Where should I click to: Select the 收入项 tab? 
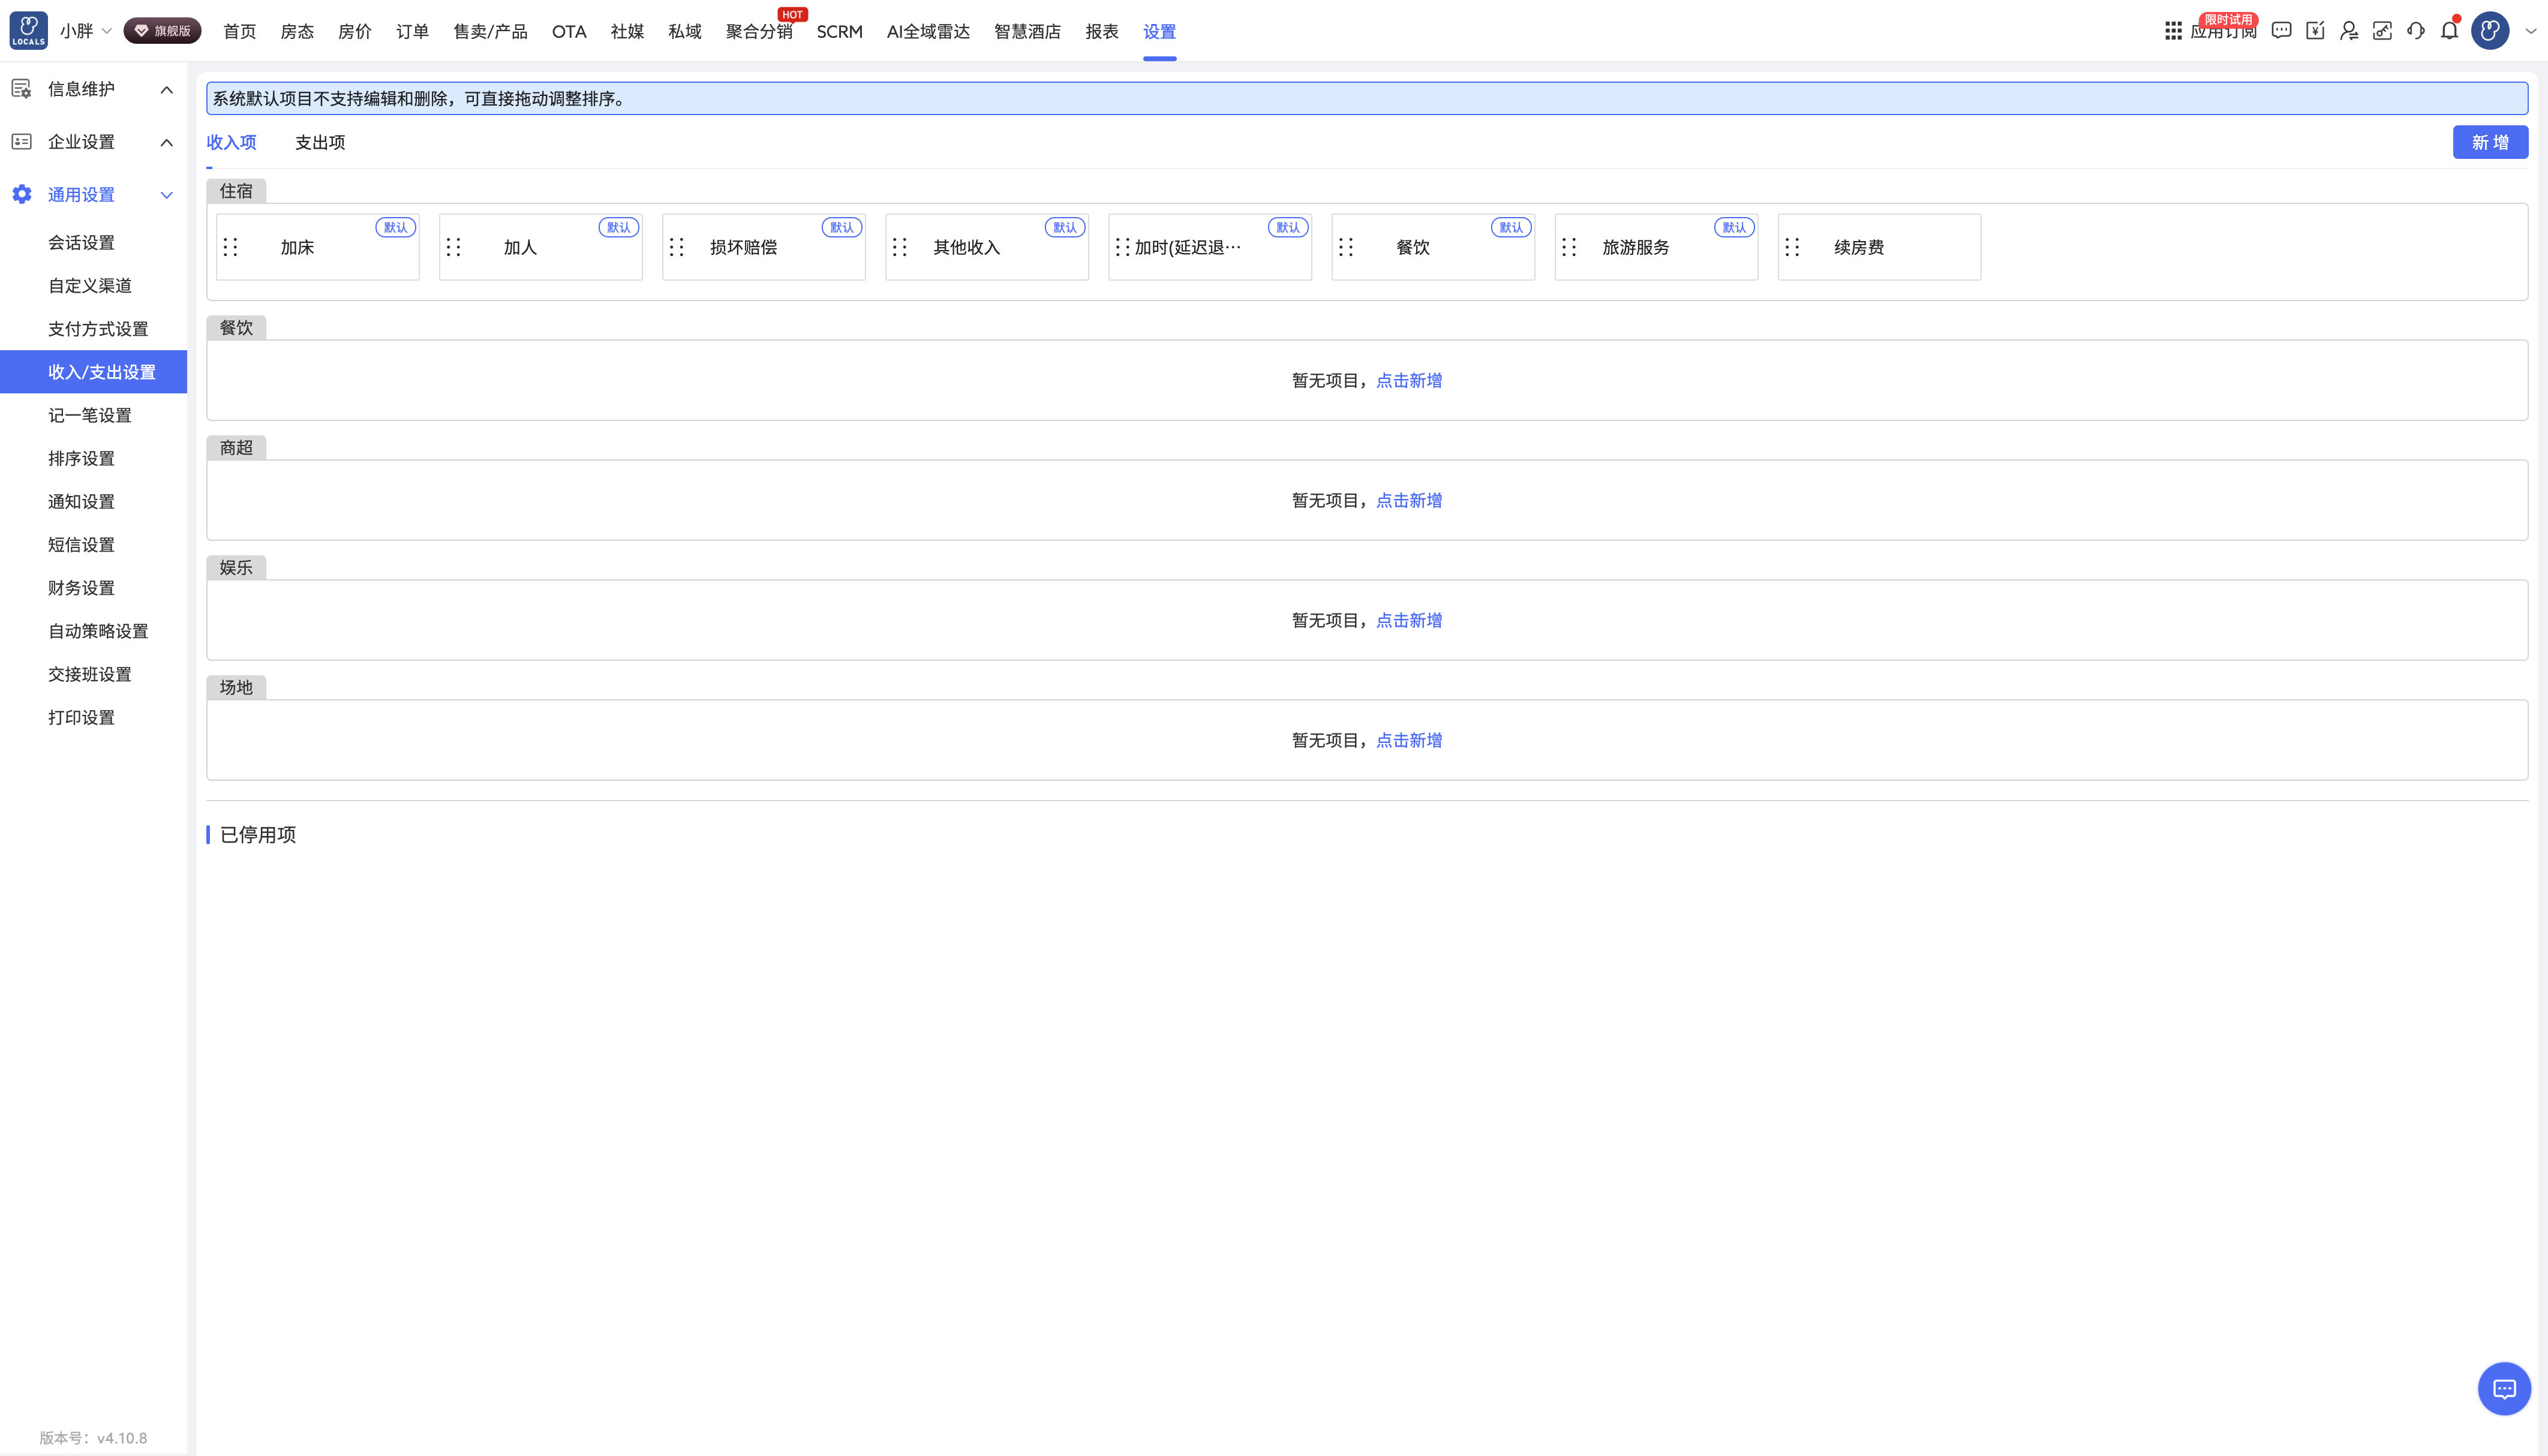[231, 142]
